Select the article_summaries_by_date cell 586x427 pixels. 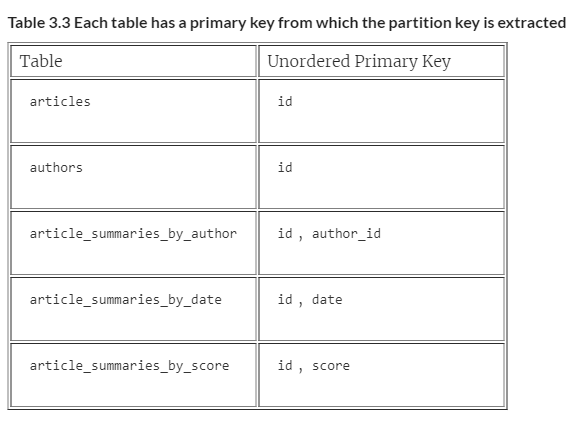tap(133, 309)
